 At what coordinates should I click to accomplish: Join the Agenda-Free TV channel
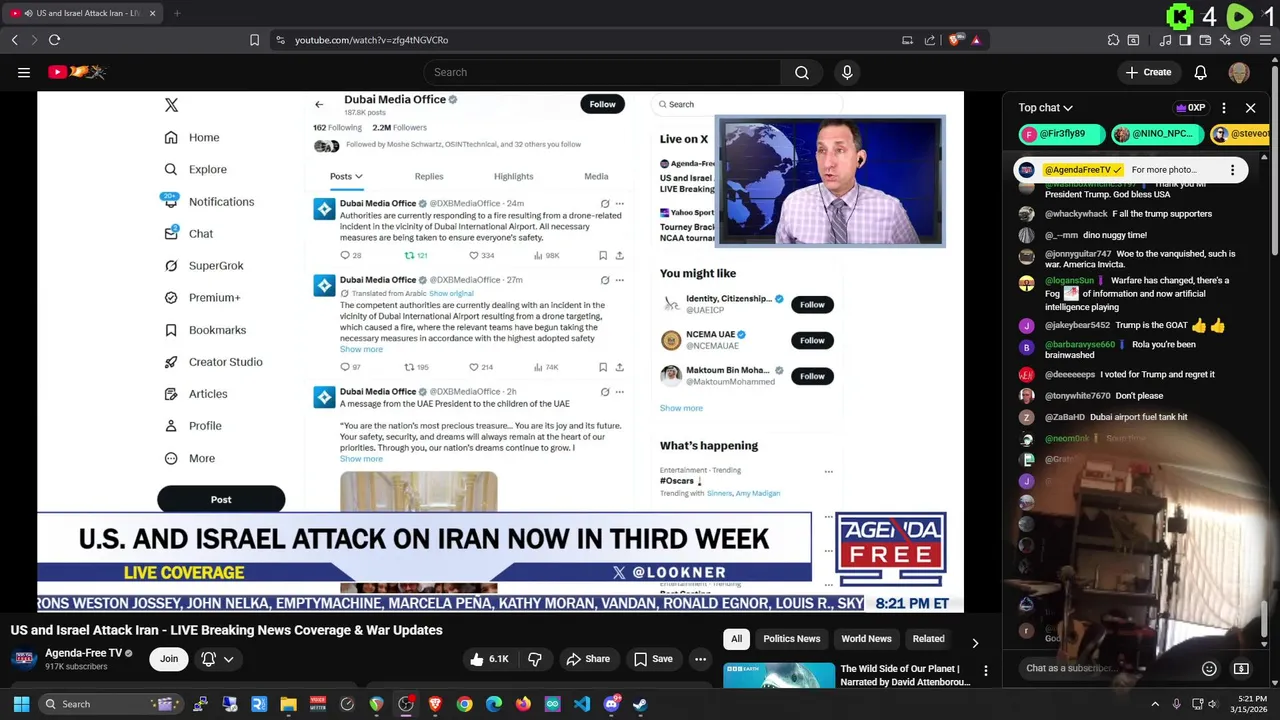[169, 659]
